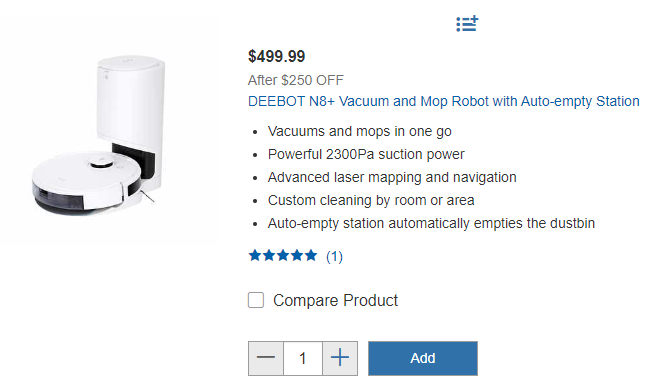Click the laser mapping and navigation bullet
Screen dimensions: 659x386
(x=392, y=177)
